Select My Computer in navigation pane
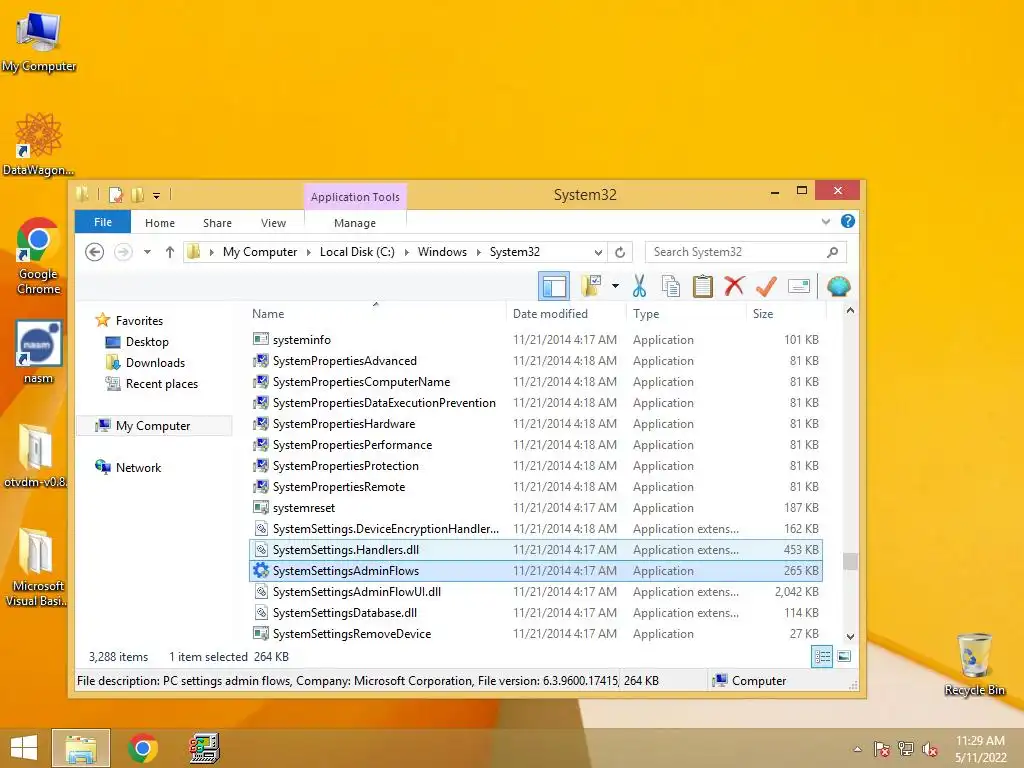The image size is (1024, 768). click(153, 426)
